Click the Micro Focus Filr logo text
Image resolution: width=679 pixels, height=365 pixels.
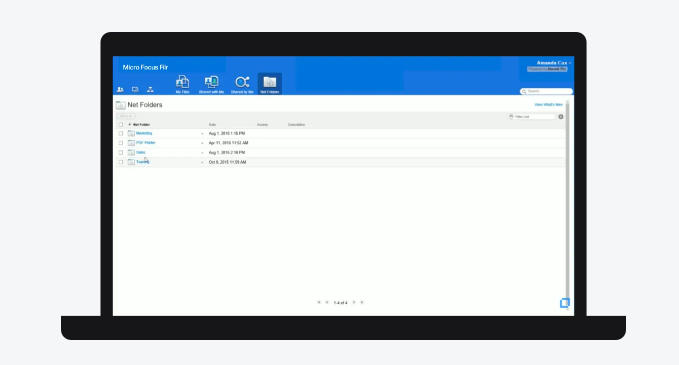[x=146, y=68]
